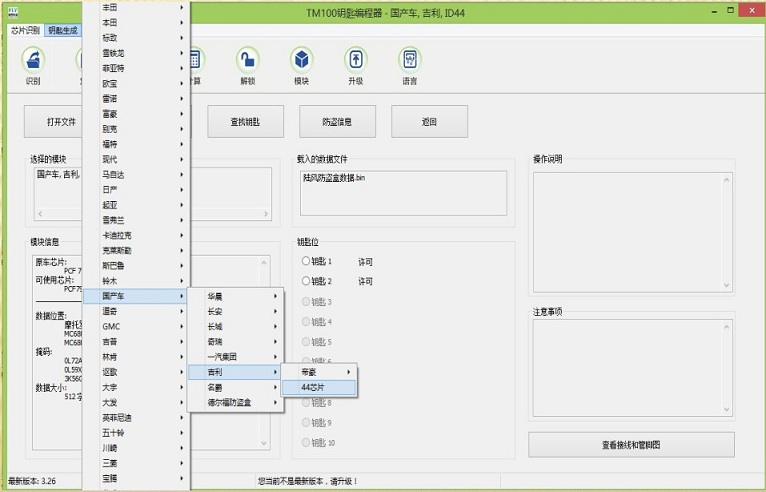Open the 日产 brand menu entry
Viewport: 766px width, 492px height.
coord(135,190)
